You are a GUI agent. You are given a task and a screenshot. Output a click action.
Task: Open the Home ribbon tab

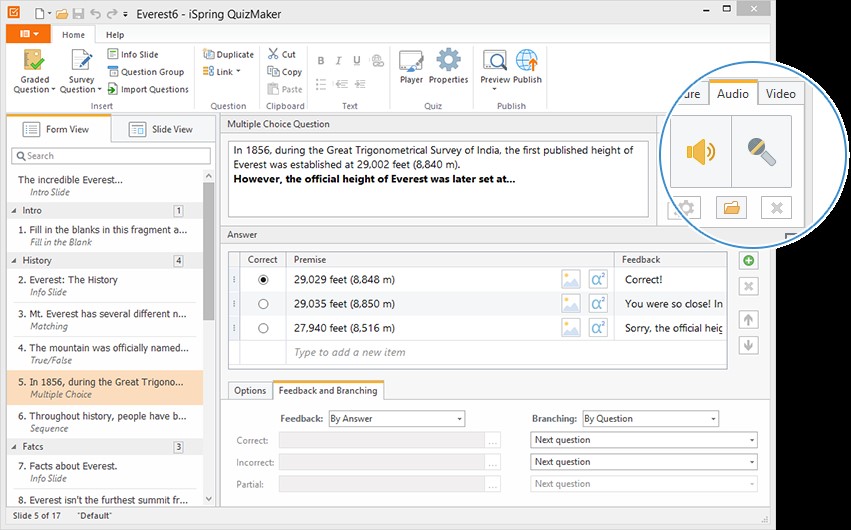point(73,35)
